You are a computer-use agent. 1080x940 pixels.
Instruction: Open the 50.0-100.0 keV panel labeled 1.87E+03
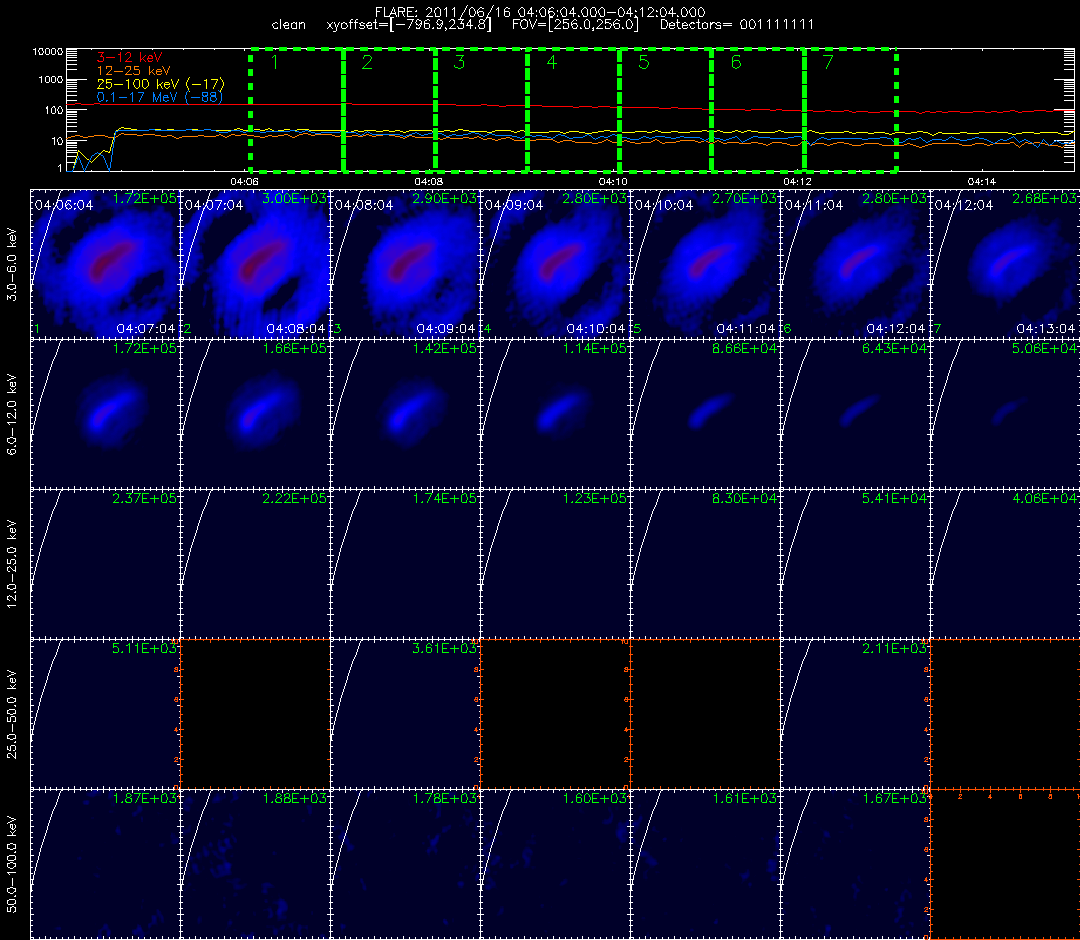[x=105, y=864]
